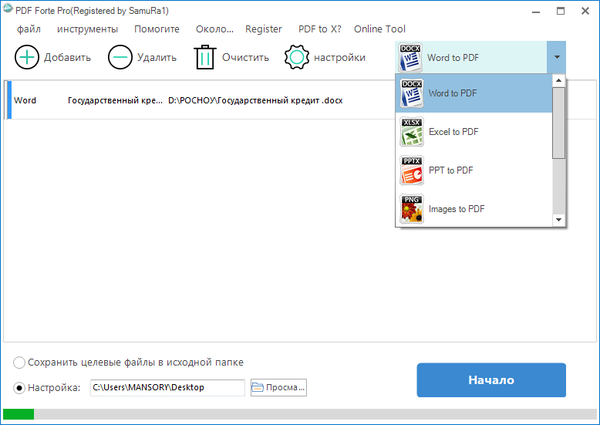Click the Просма... browse button

[x=279, y=388]
